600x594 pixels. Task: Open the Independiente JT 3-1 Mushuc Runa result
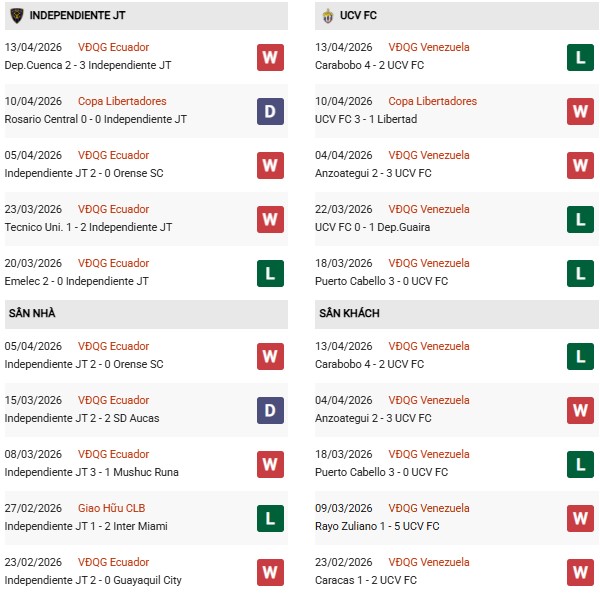[x=85, y=472]
